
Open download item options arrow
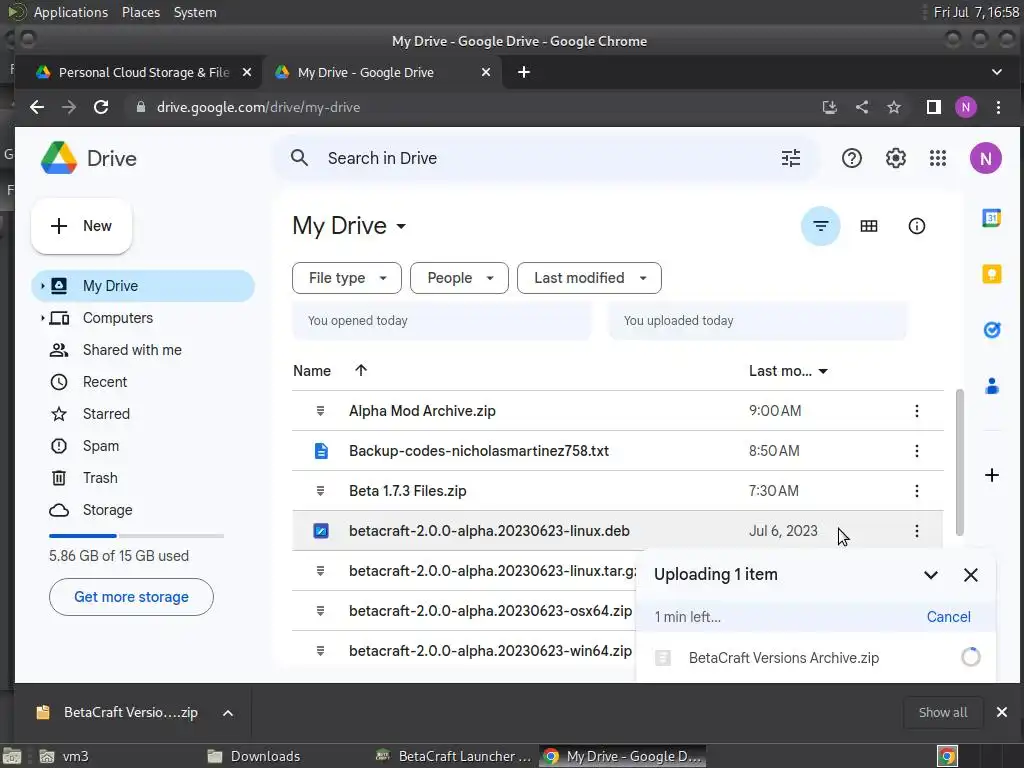(x=228, y=713)
